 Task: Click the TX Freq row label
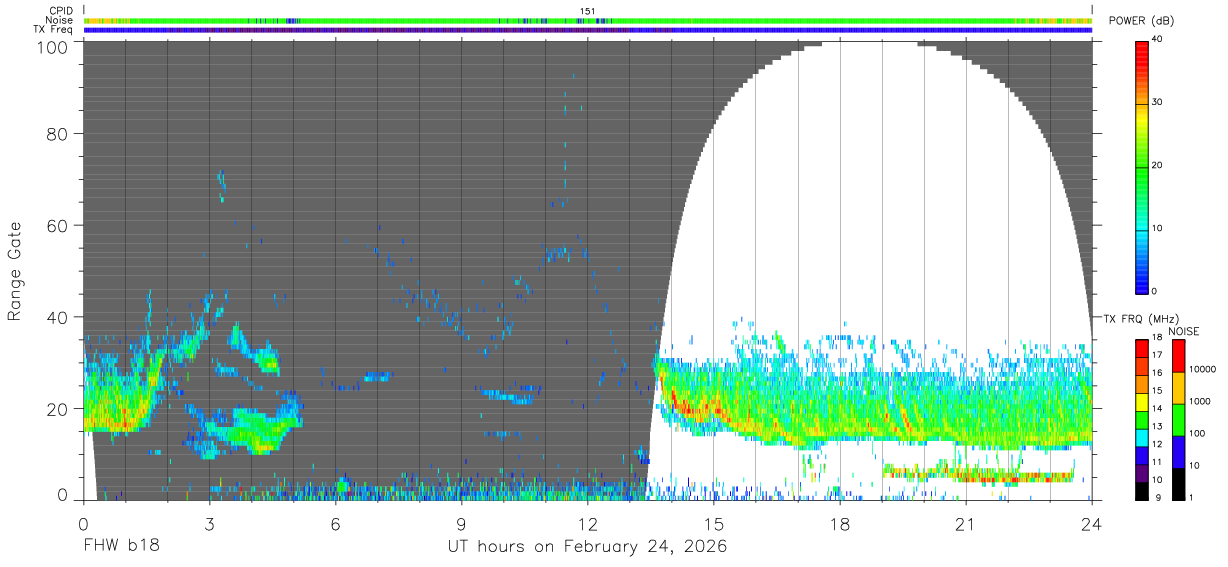click(x=53, y=30)
